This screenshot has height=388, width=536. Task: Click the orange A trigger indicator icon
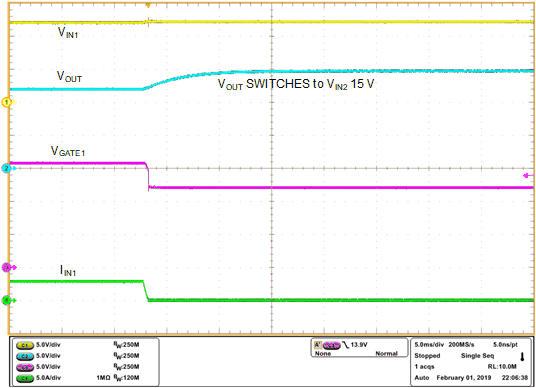[x=318, y=345]
